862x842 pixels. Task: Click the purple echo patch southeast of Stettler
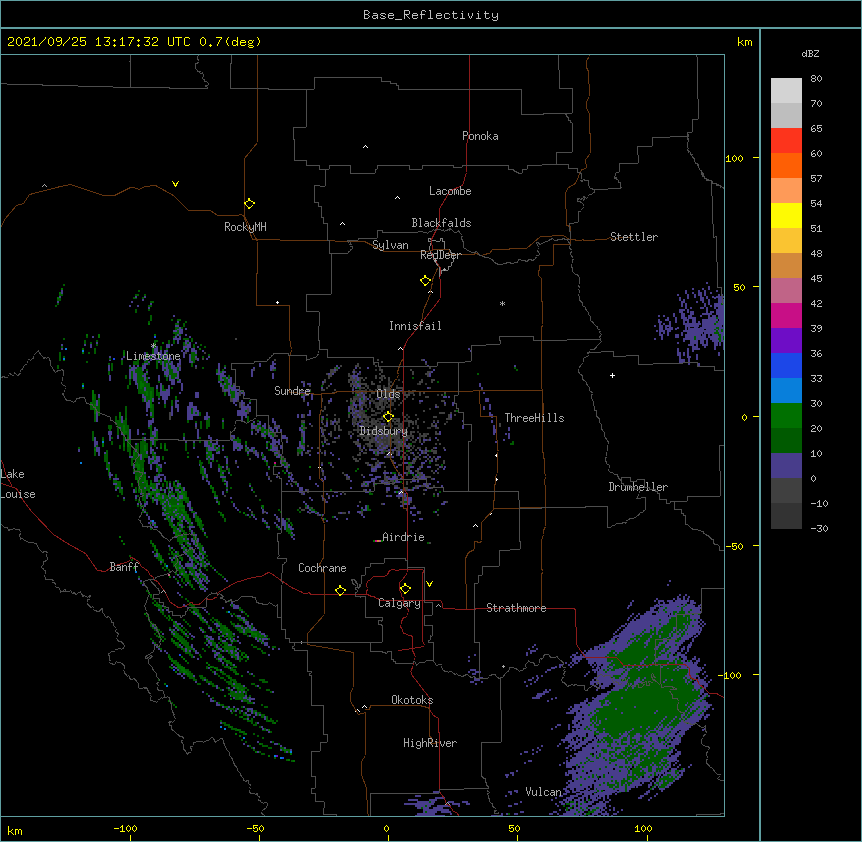[693, 323]
